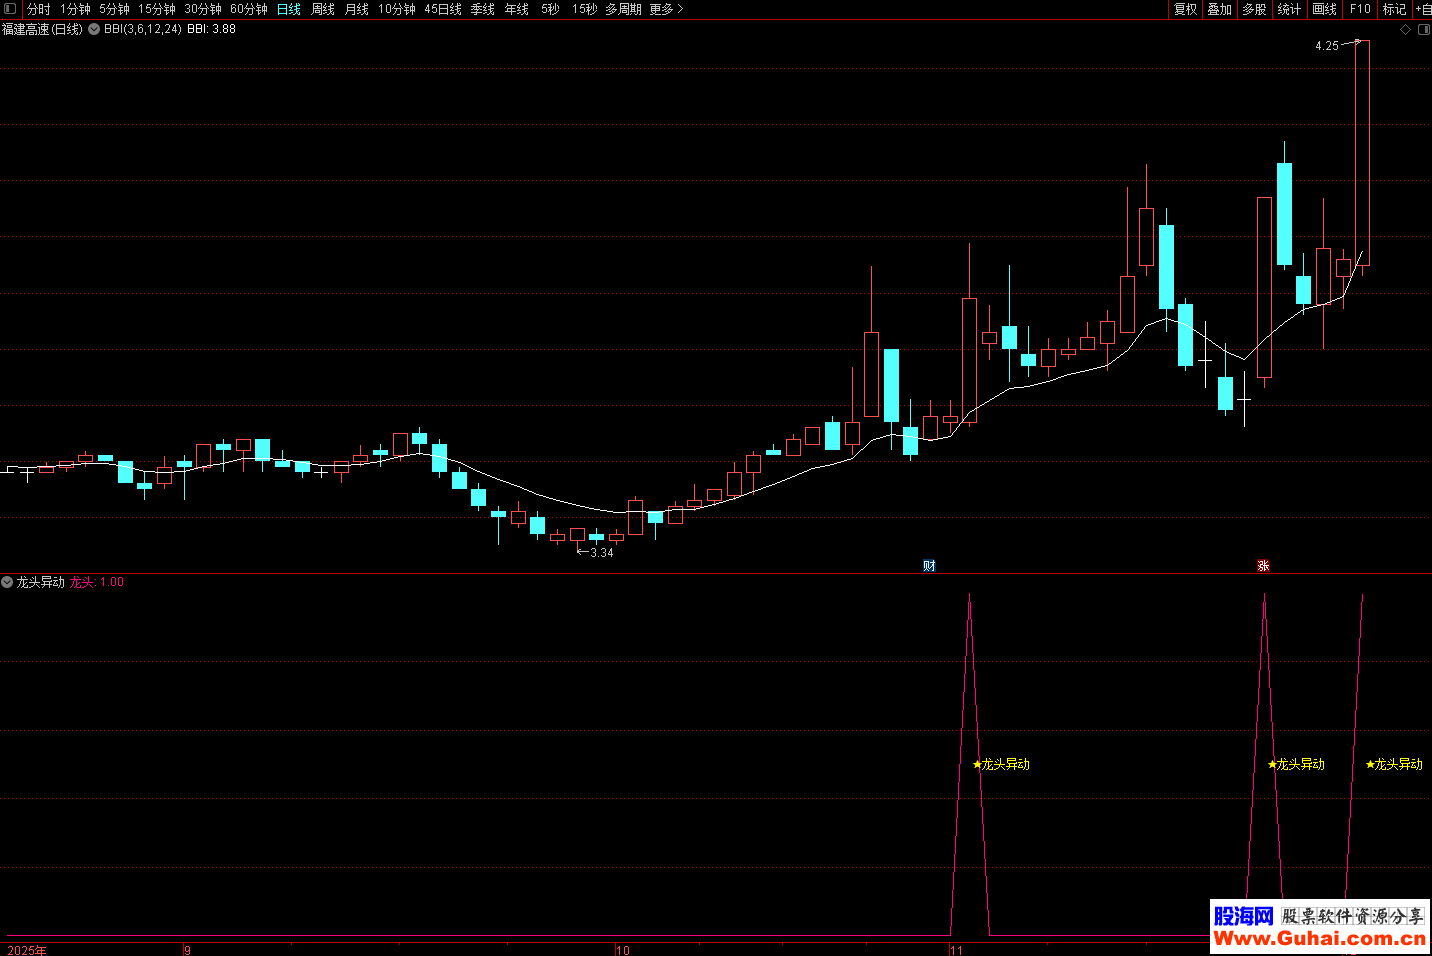The image size is (1432, 956).
Task: Expand the 更多 periods menu
Action: (x=666, y=9)
